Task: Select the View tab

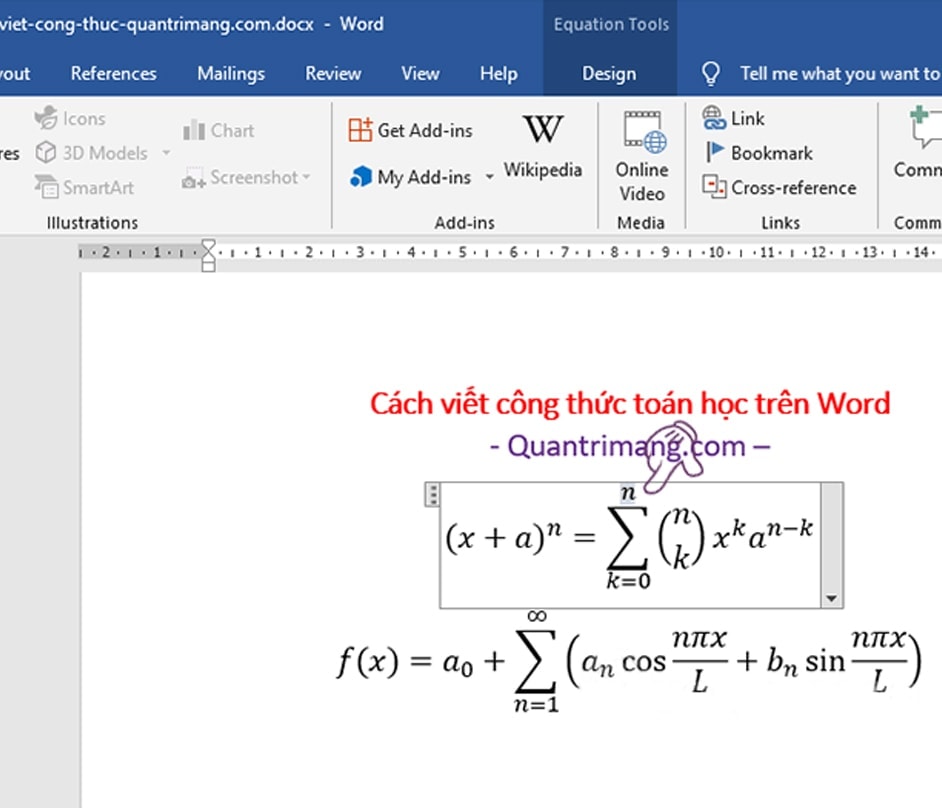Action: pyautogui.click(x=421, y=73)
